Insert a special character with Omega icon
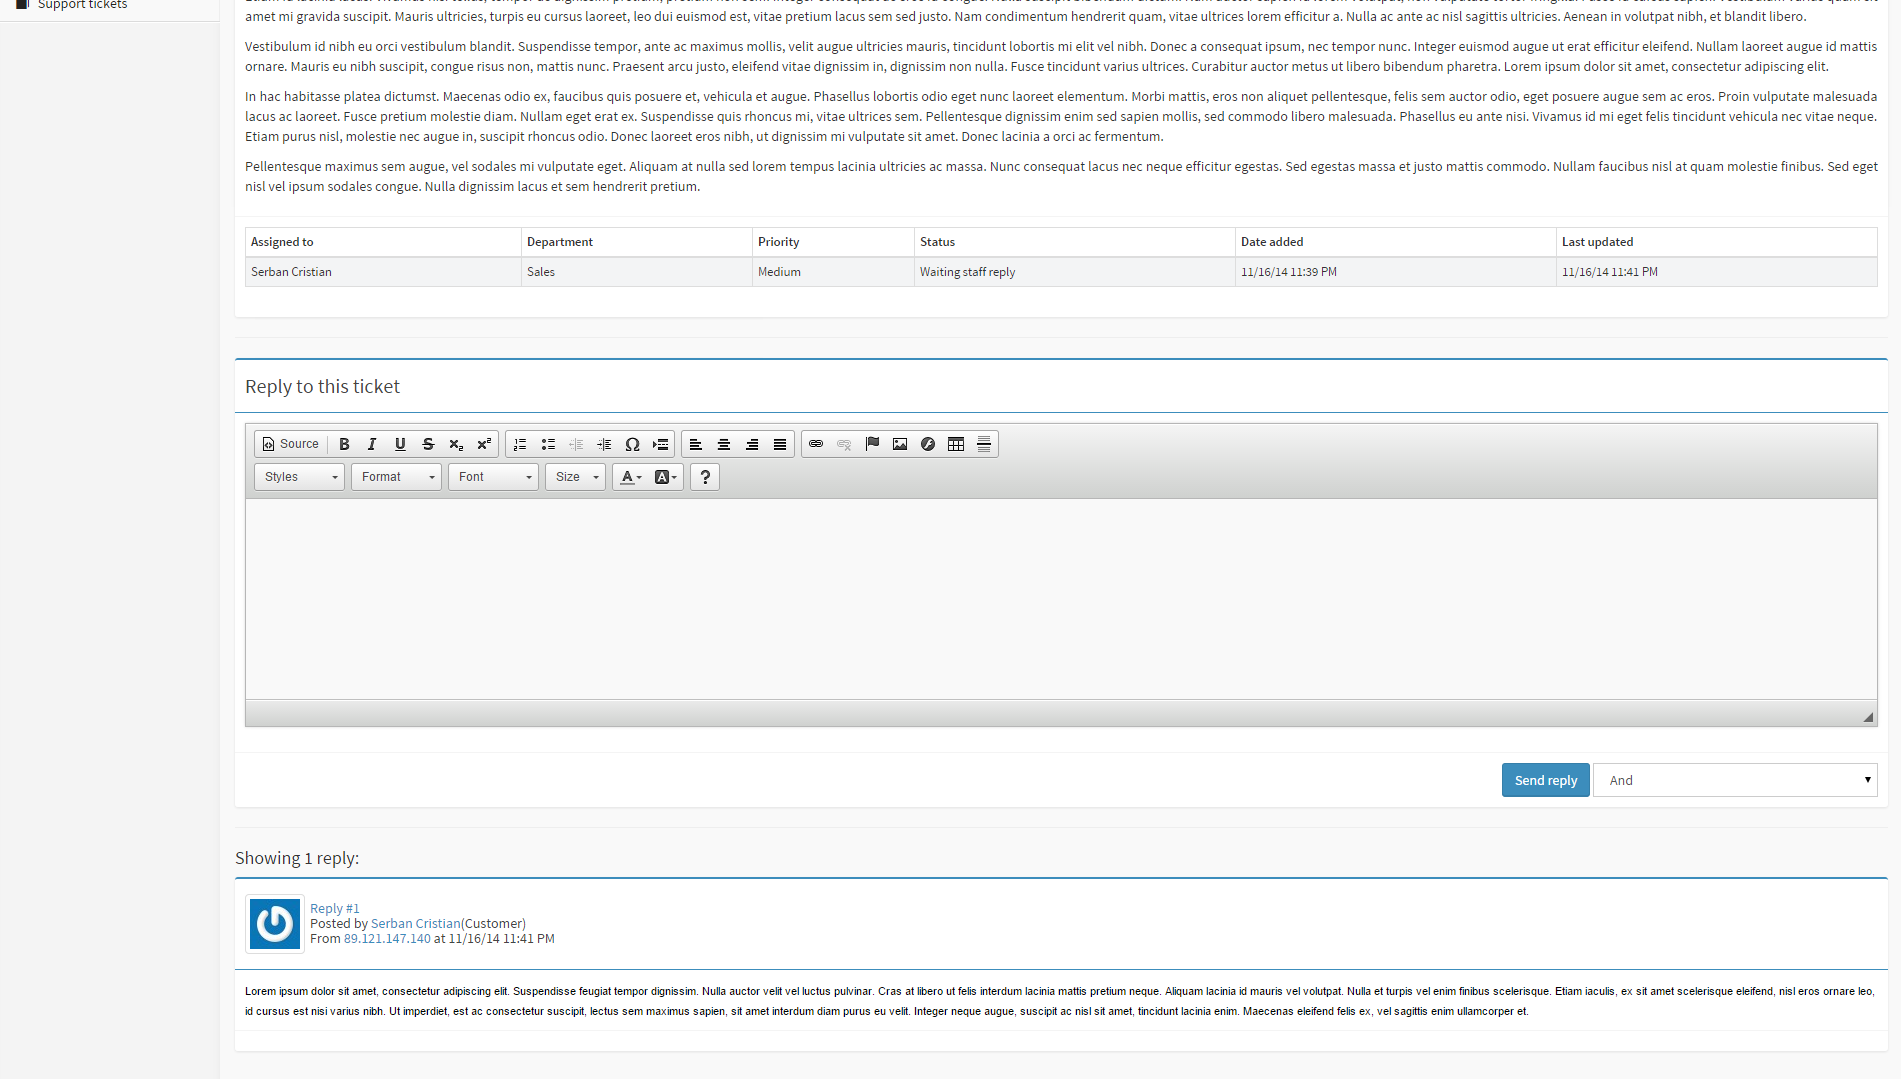Screen dimensions: 1901x1079 click(632, 444)
